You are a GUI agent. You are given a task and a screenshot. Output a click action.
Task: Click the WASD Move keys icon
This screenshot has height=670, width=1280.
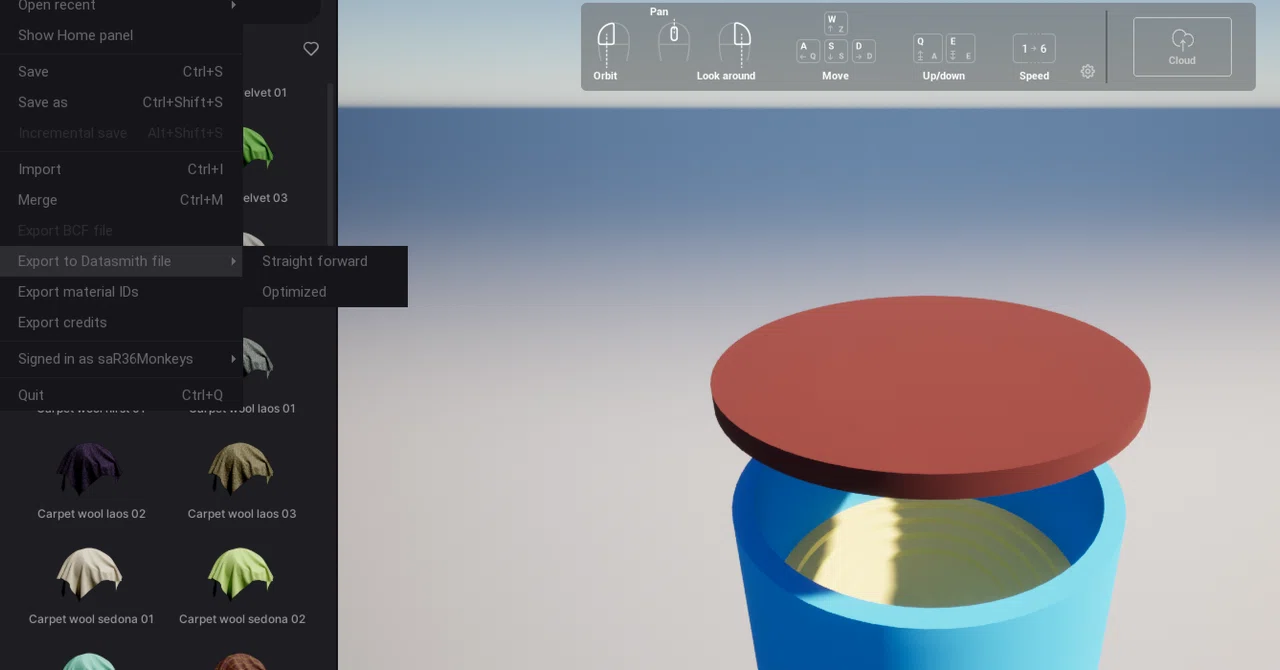click(836, 38)
